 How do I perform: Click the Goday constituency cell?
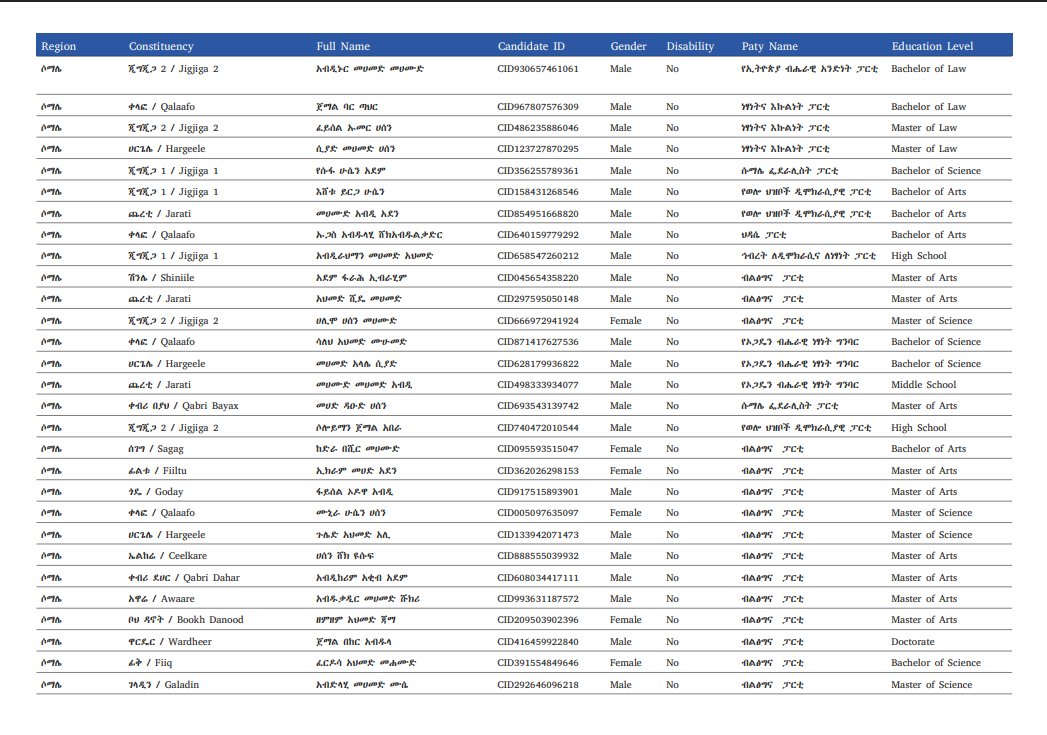click(156, 492)
